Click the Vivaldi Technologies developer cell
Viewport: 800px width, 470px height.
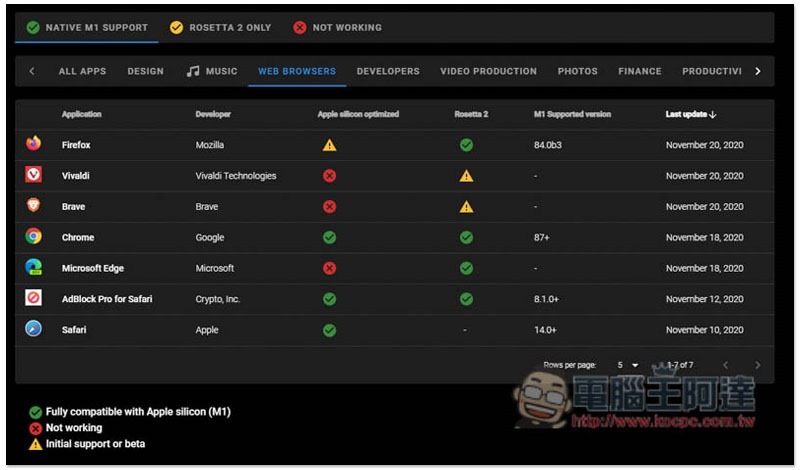(236, 176)
